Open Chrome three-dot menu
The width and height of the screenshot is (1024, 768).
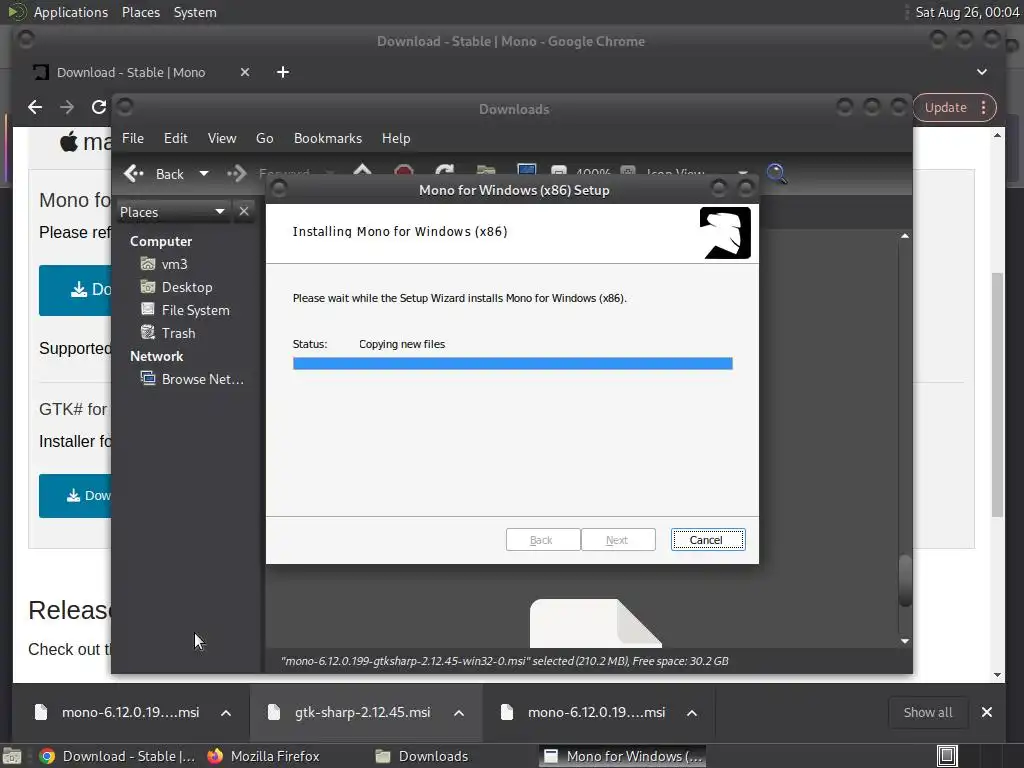coord(984,108)
